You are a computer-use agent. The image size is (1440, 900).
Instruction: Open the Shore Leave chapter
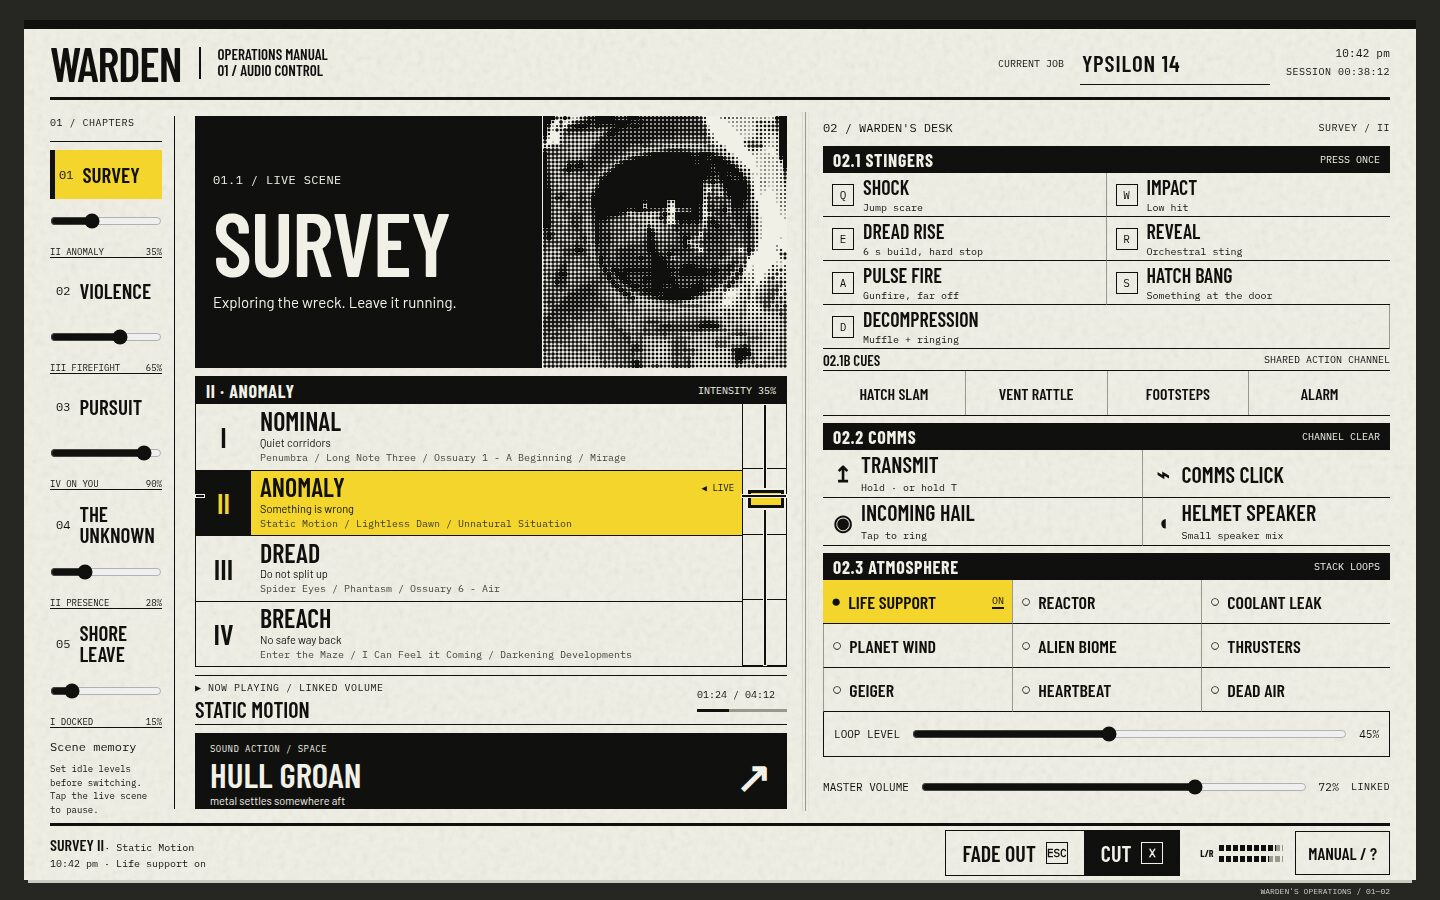tap(106, 644)
